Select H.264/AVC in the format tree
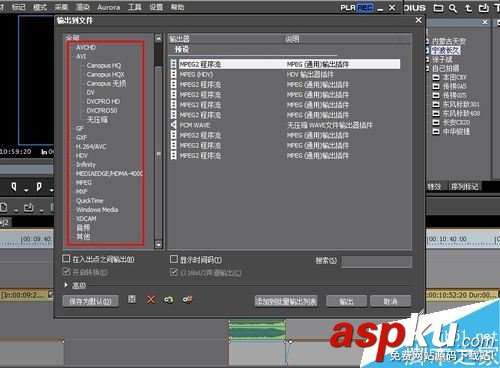This screenshot has width=500, height=368. (x=91, y=146)
